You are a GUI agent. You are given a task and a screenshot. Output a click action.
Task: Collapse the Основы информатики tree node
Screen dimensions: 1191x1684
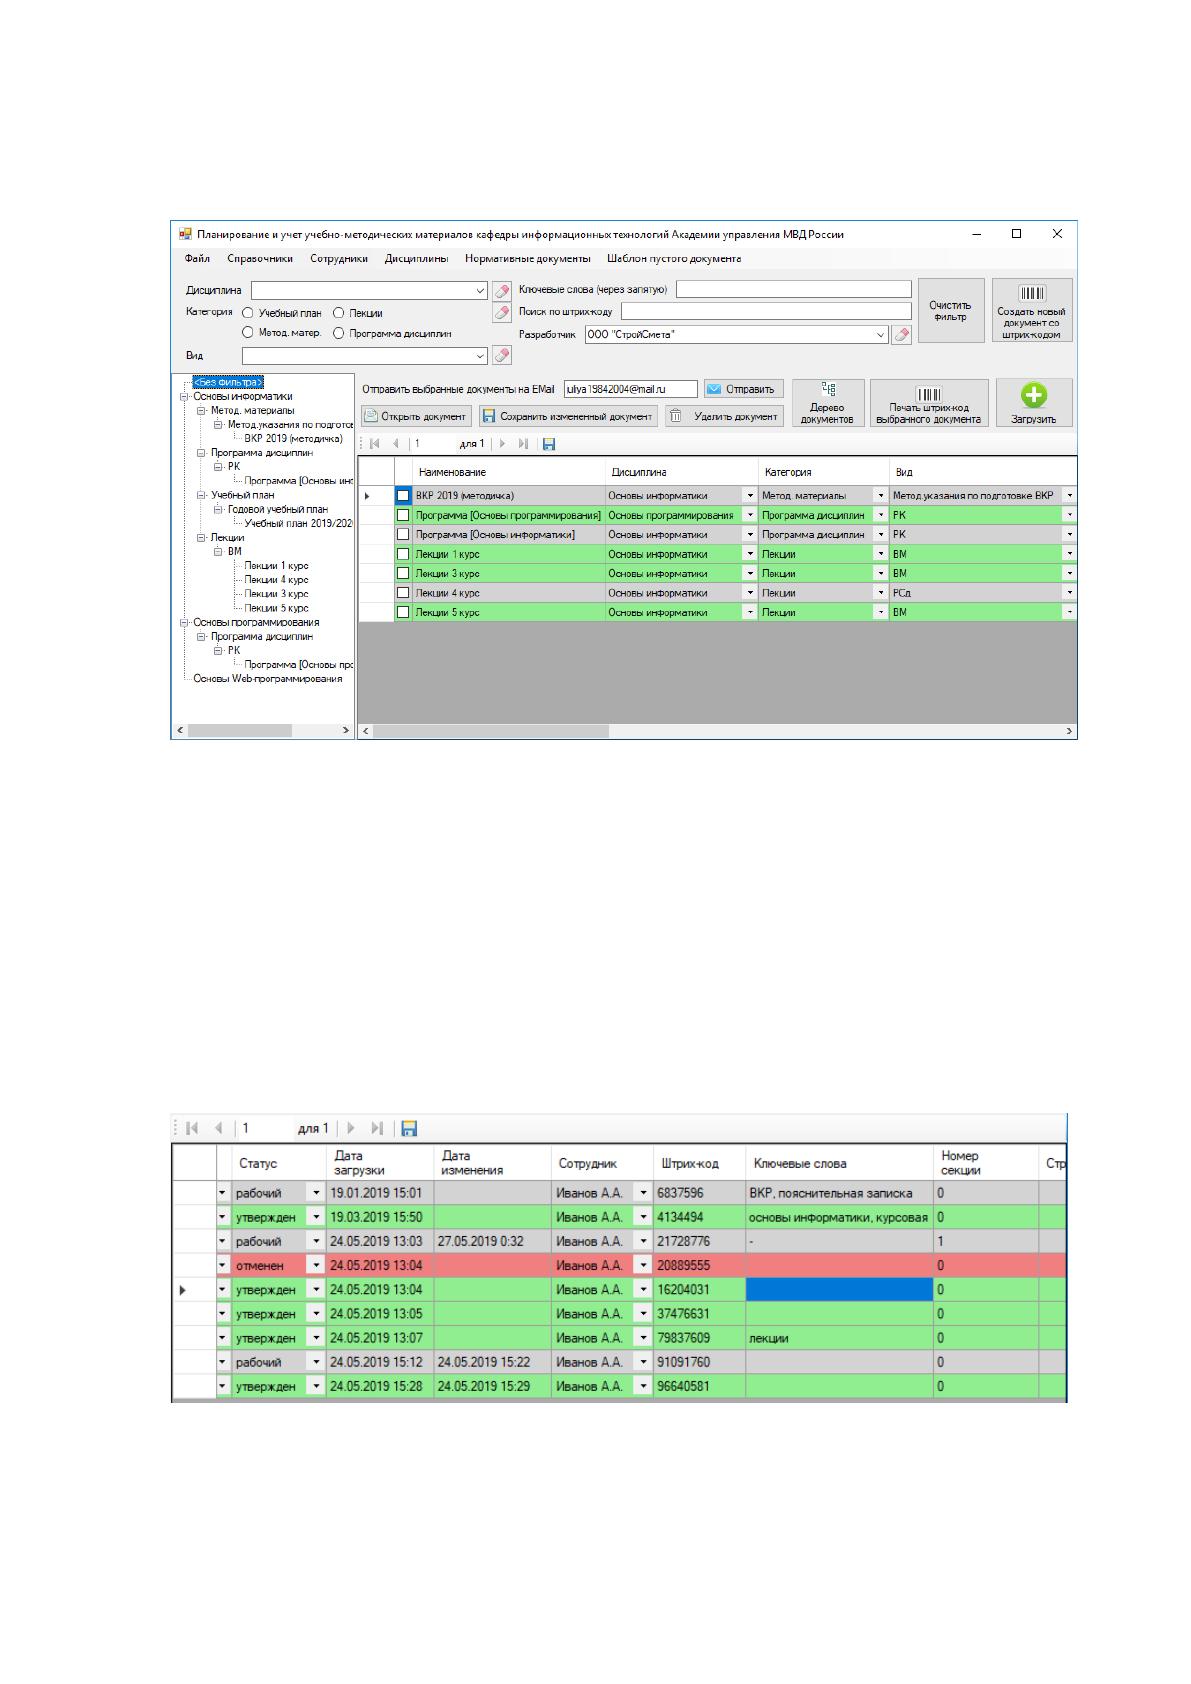(184, 396)
